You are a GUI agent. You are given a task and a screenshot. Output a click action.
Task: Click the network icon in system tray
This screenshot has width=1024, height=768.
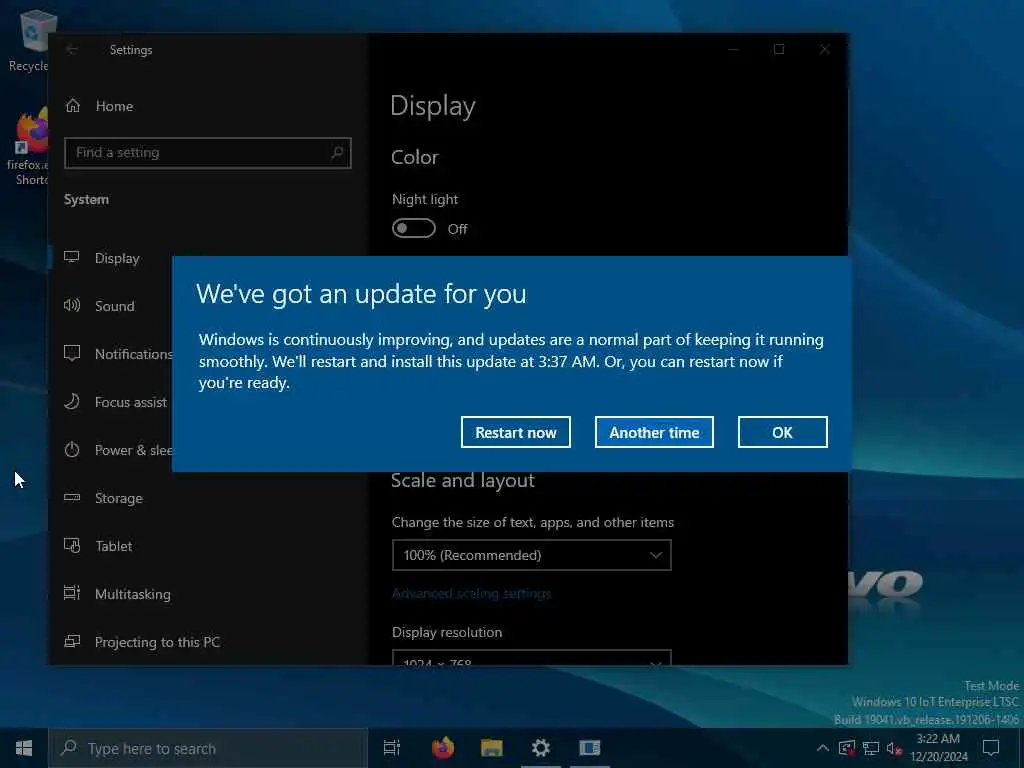(x=871, y=748)
